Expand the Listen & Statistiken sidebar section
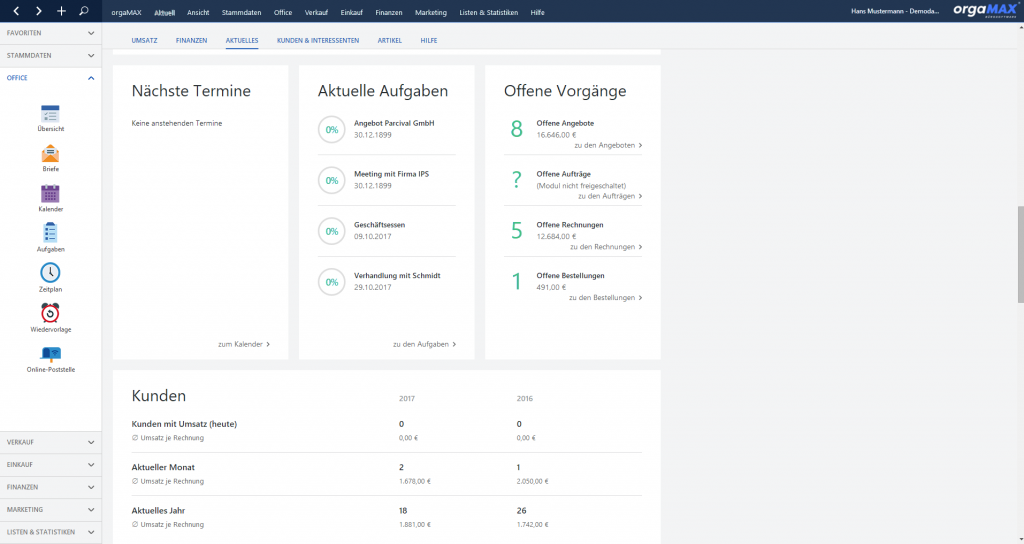The image size is (1024, 544). (50, 532)
